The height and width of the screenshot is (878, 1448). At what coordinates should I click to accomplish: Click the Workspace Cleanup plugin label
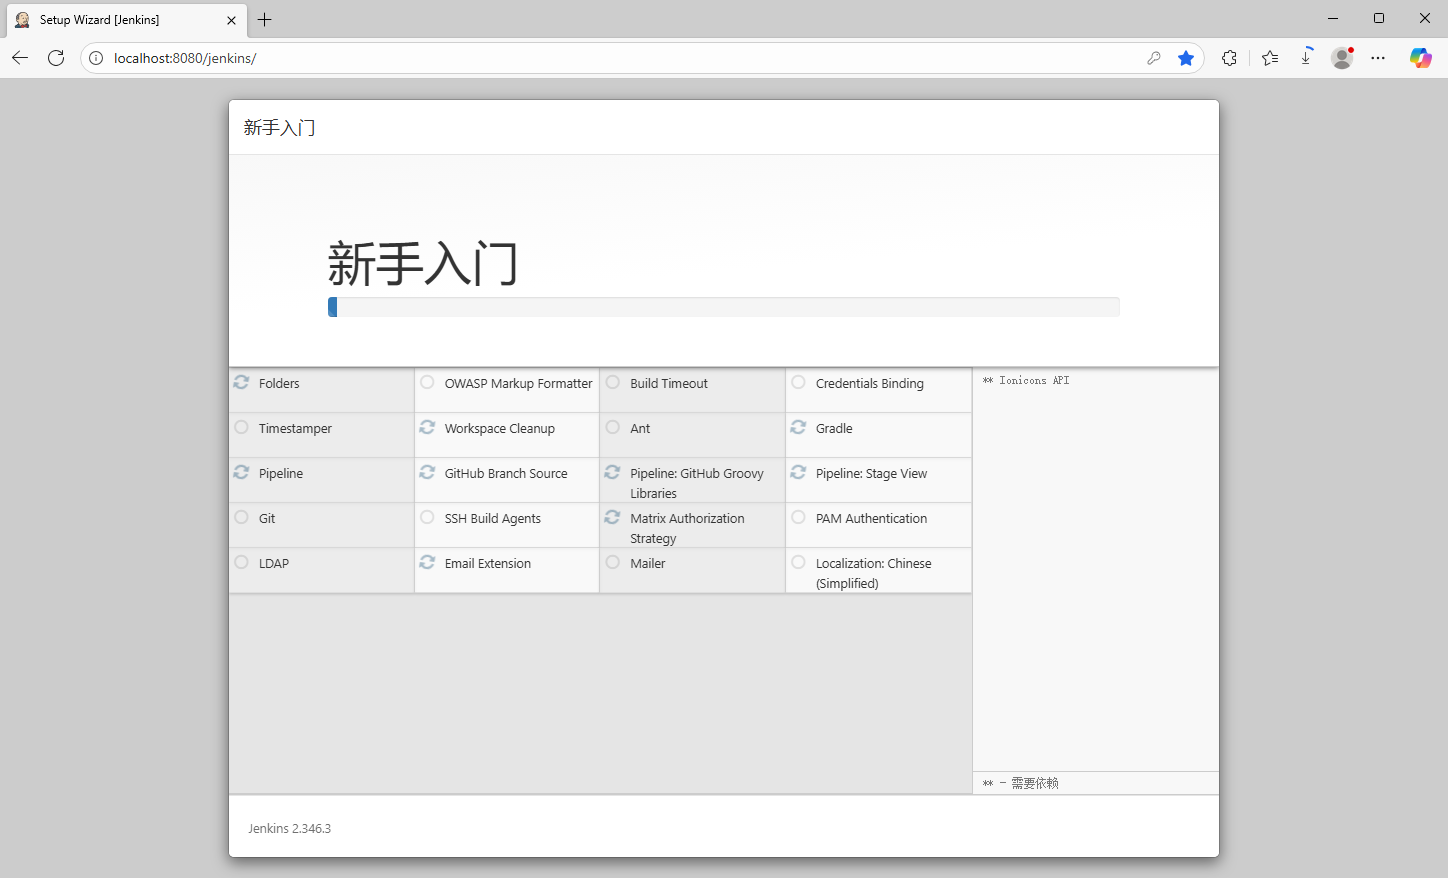click(x=500, y=428)
